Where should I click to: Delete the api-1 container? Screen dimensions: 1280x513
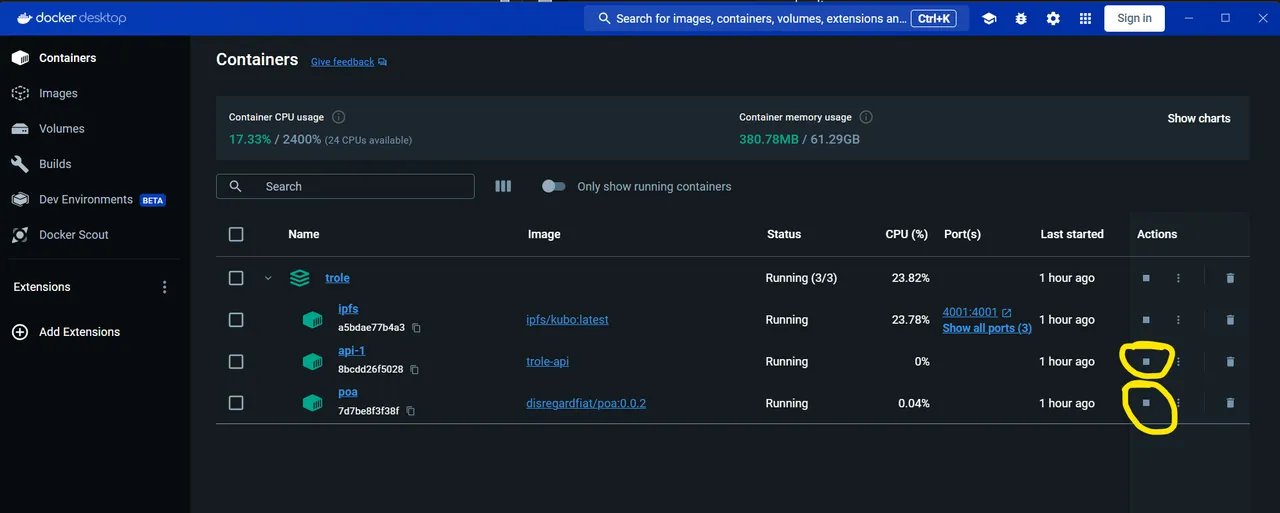(1230, 361)
